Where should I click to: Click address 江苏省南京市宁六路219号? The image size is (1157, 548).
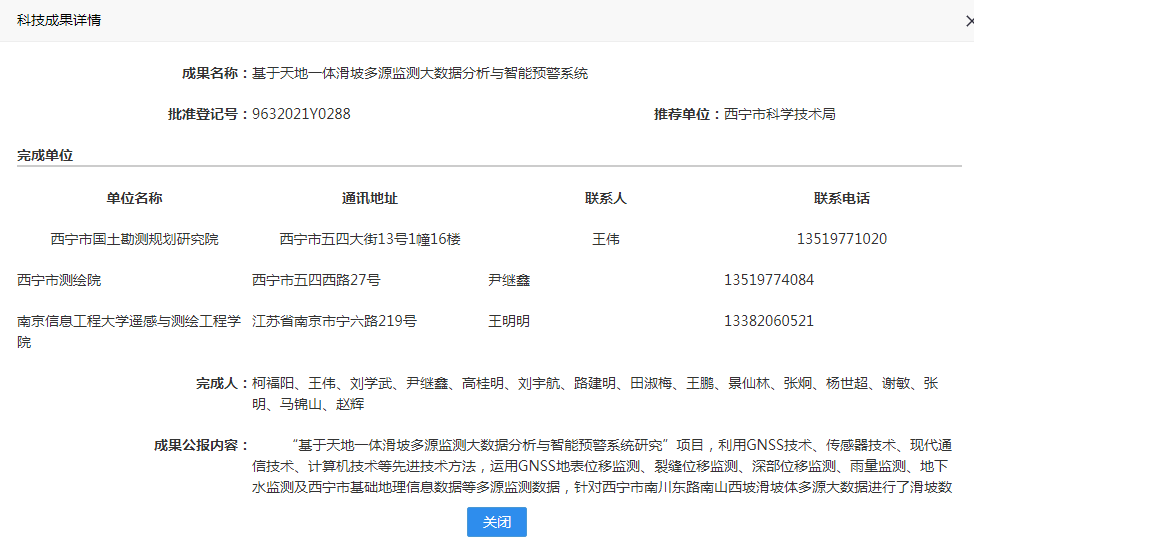(334, 321)
